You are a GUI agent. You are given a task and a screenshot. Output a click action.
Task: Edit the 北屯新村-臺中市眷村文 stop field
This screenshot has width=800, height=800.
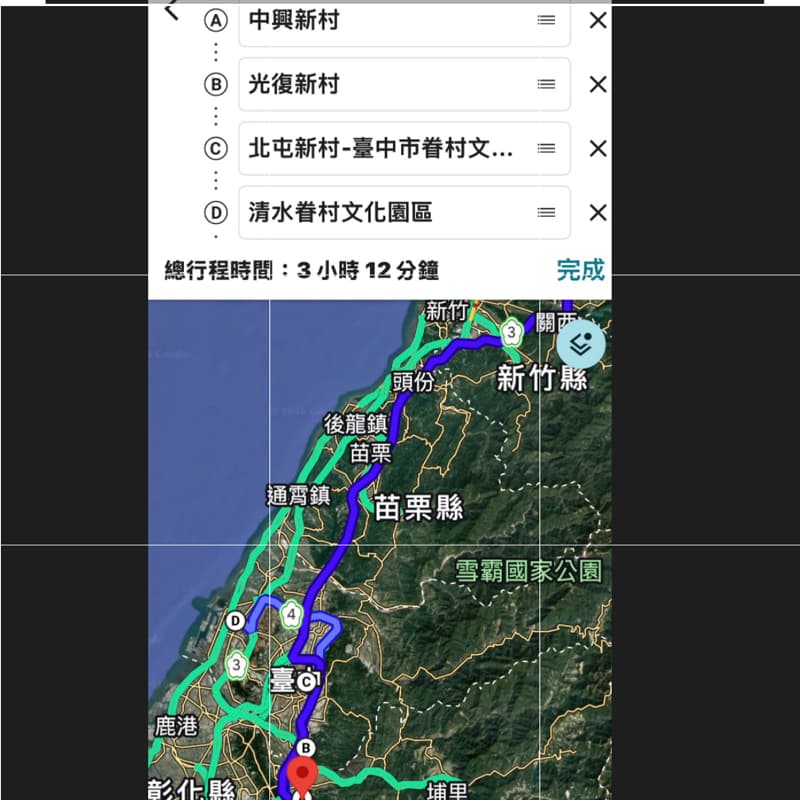404,148
